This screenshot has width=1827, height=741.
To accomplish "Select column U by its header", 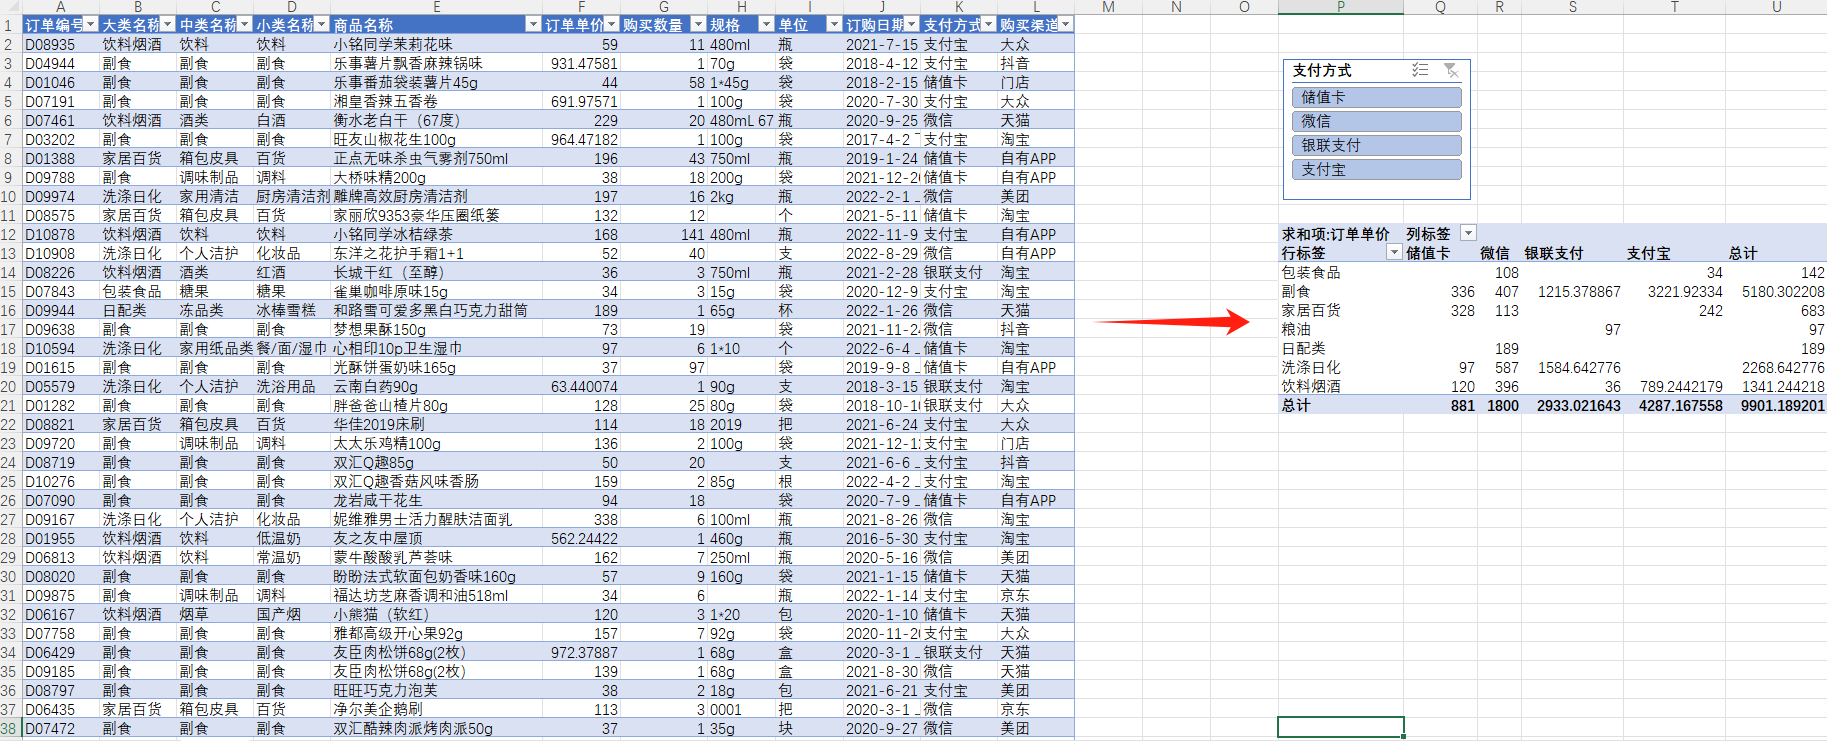I will pyautogui.click(x=1776, y=7).
